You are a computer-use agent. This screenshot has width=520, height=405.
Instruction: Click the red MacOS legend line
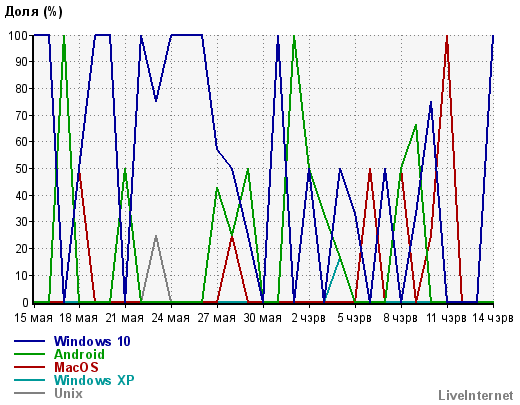tap(29, 367)
